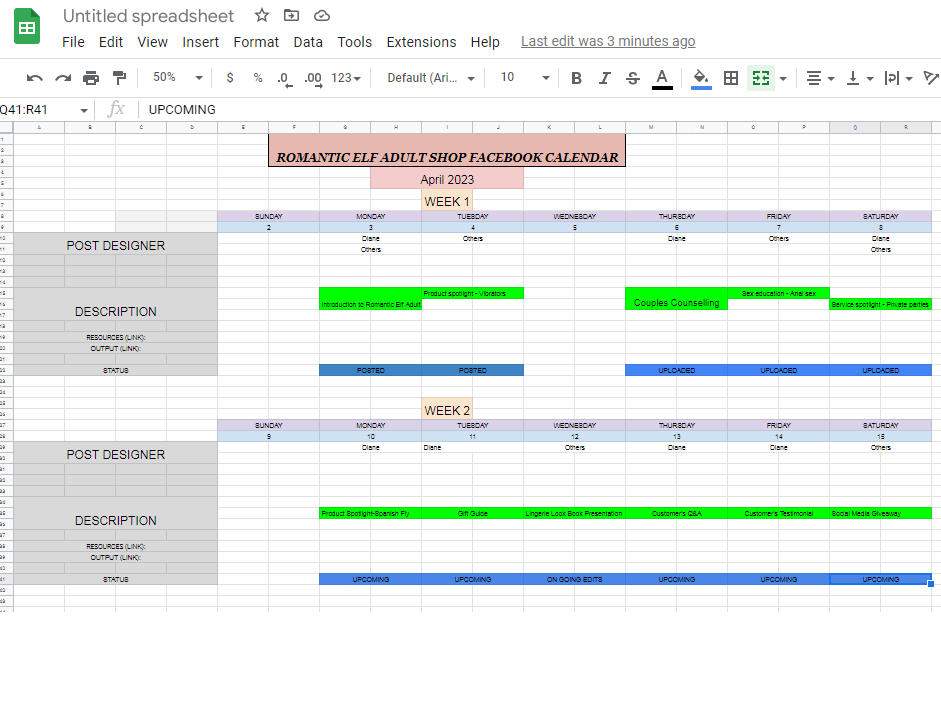Open the Data menu

pos(308,42)
